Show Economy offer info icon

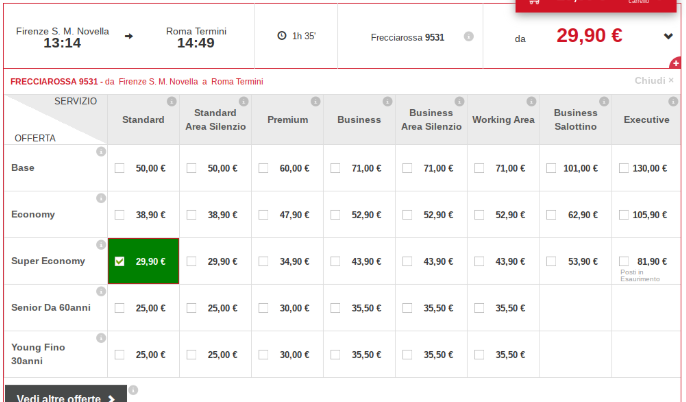[101, 198]
